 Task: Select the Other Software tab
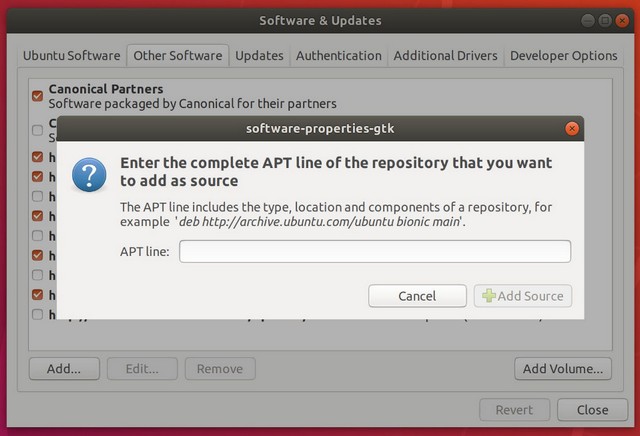178,56
